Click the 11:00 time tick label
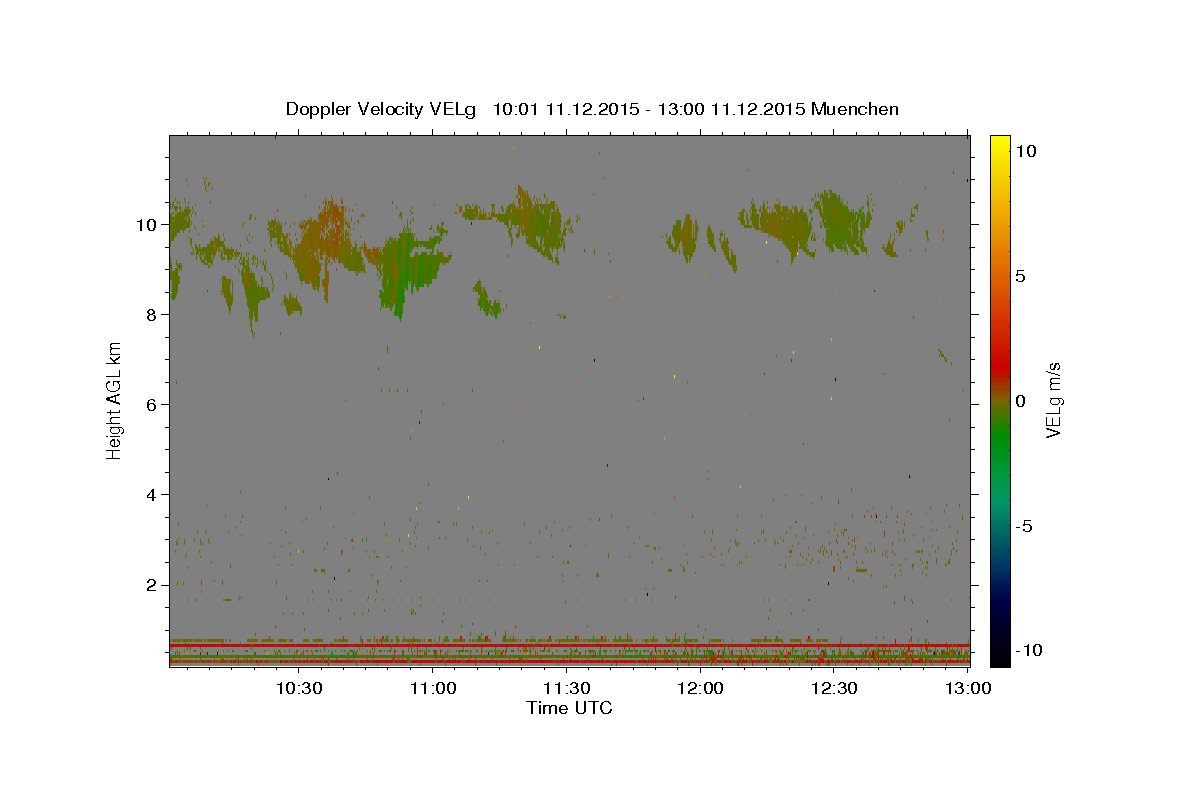The width and height of the screenshot is (1200, 800). click(x=432, y=688)
